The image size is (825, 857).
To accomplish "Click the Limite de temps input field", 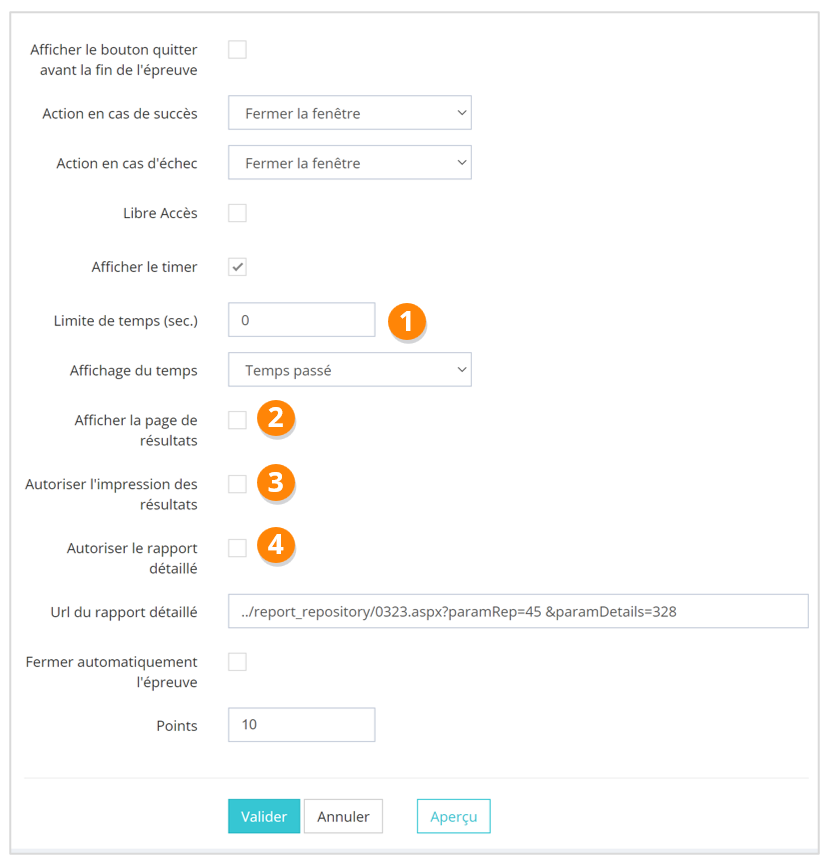I will (301, 321).
